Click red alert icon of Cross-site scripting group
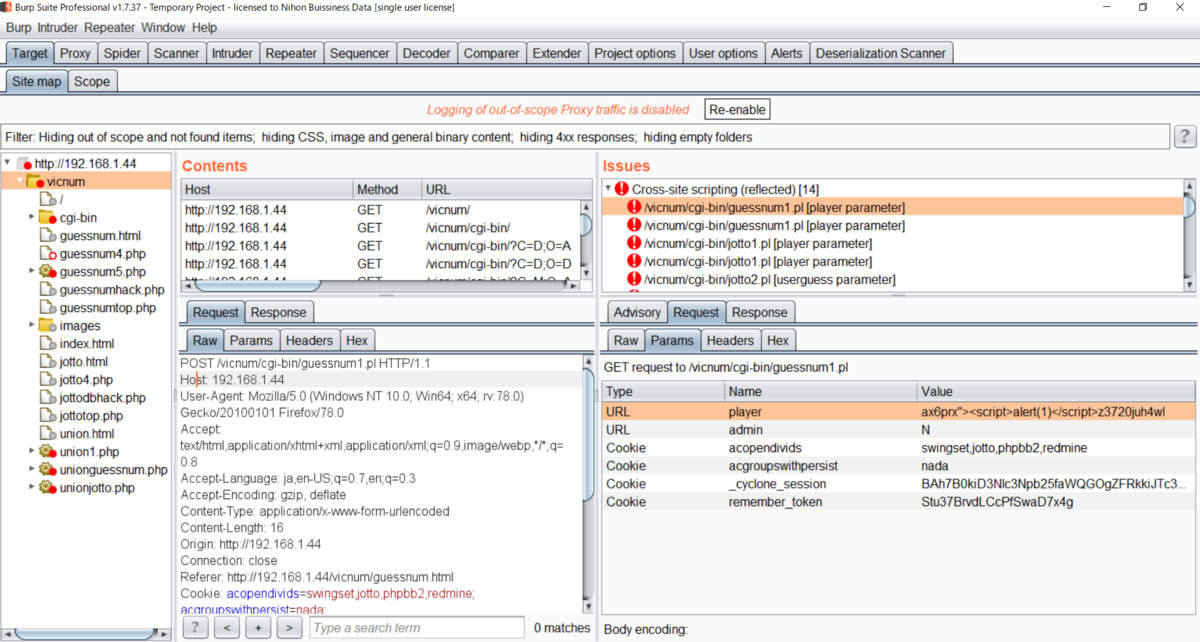Image resolution: width=1200 pixels, height=642 pixels. pos(622,189)
